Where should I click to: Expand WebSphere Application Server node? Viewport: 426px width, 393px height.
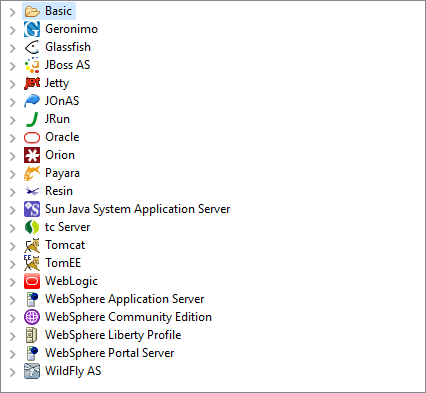pos(13,300)
